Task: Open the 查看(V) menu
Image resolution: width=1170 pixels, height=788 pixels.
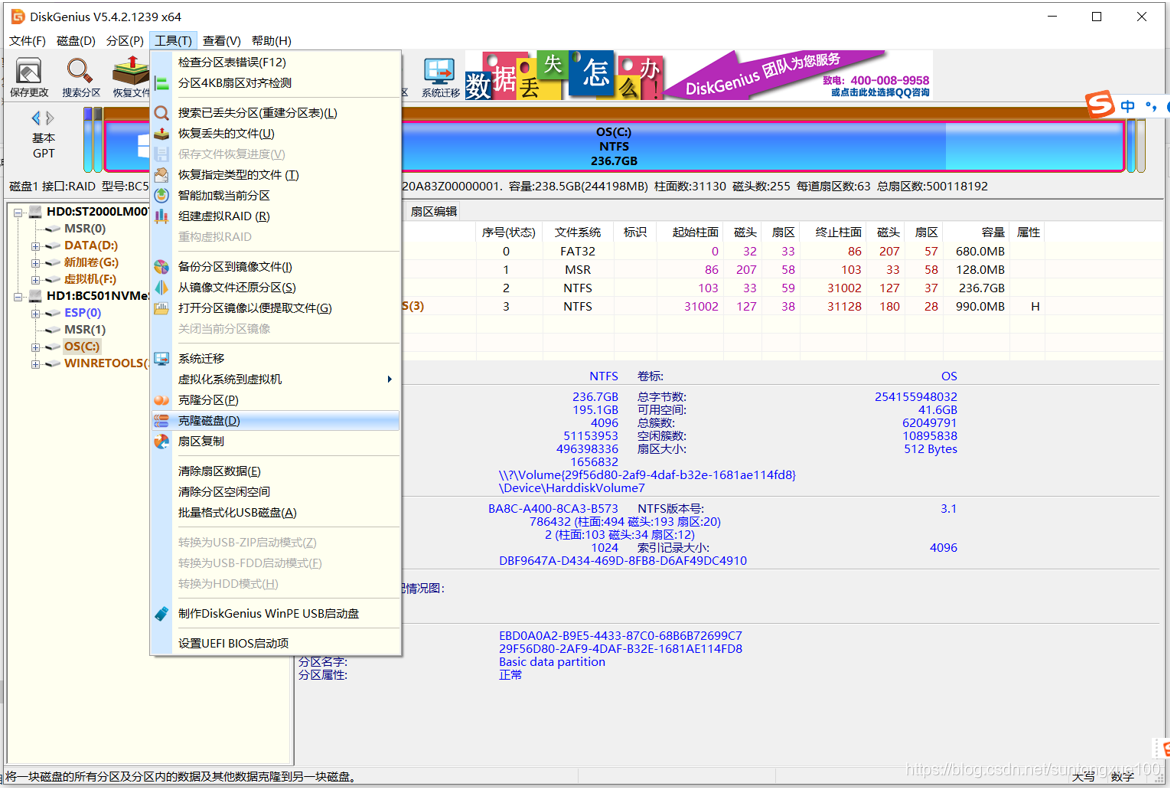Action: point(222,41)
